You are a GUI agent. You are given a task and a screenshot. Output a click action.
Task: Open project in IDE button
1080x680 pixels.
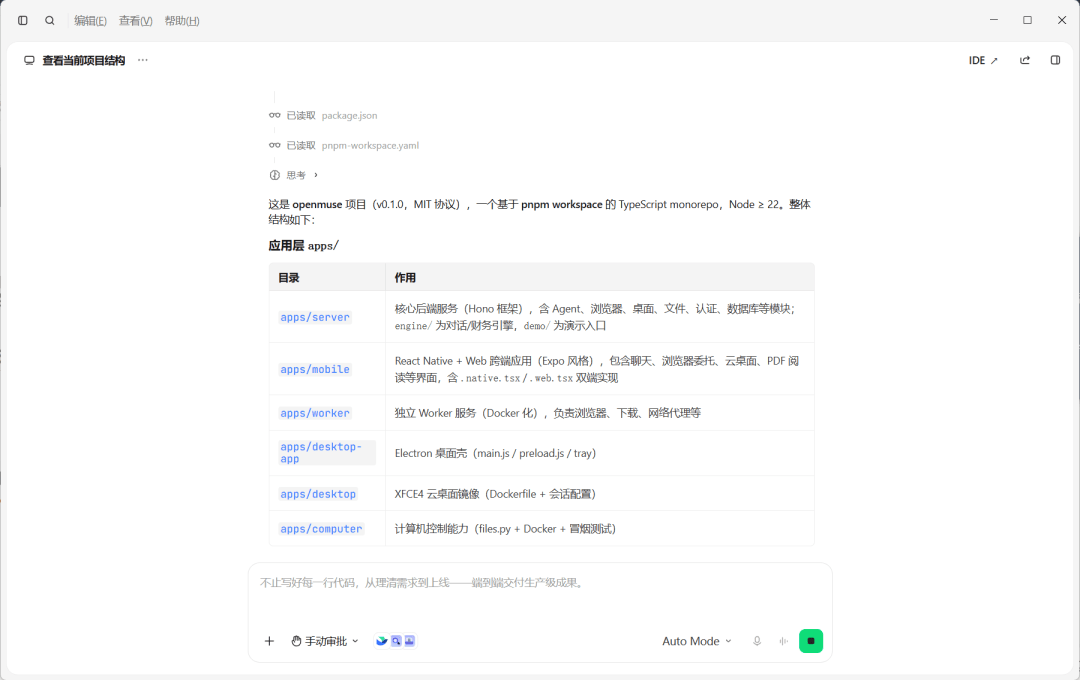coord(983,61)
